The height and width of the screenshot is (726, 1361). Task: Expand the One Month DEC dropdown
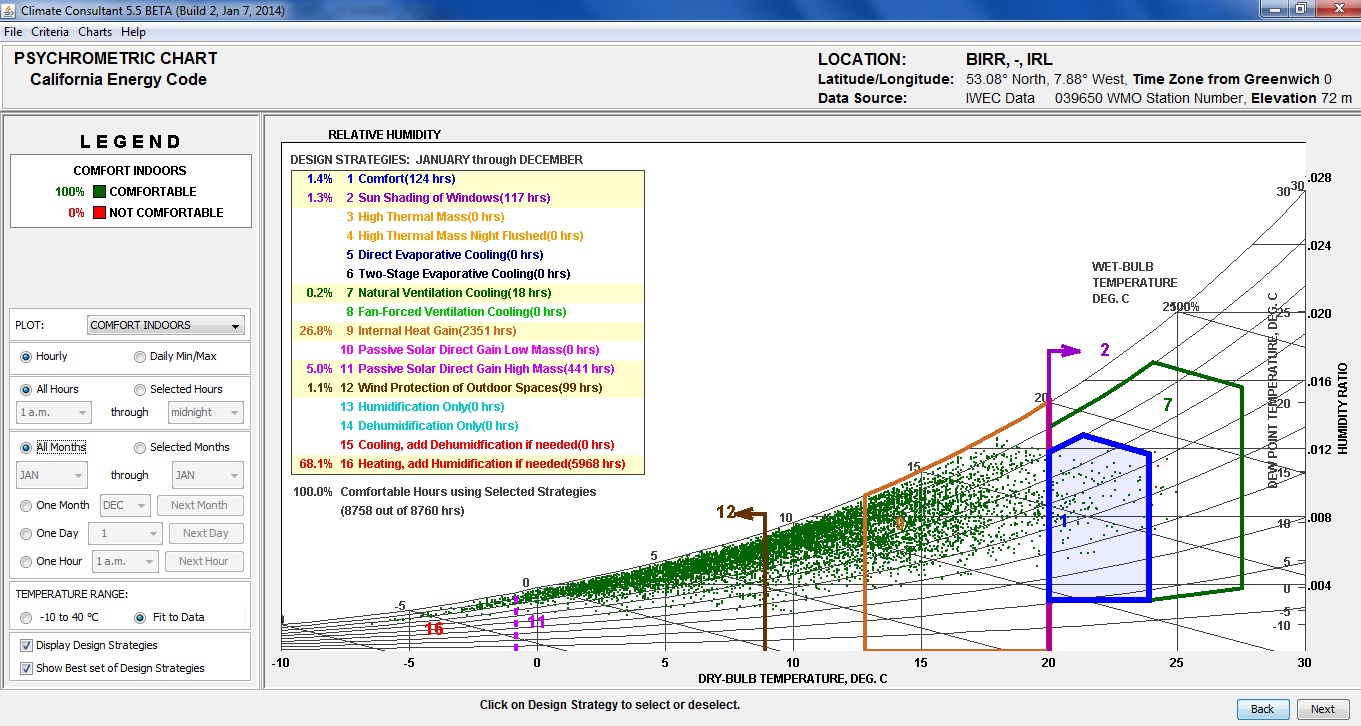click(x=126, y=506)
